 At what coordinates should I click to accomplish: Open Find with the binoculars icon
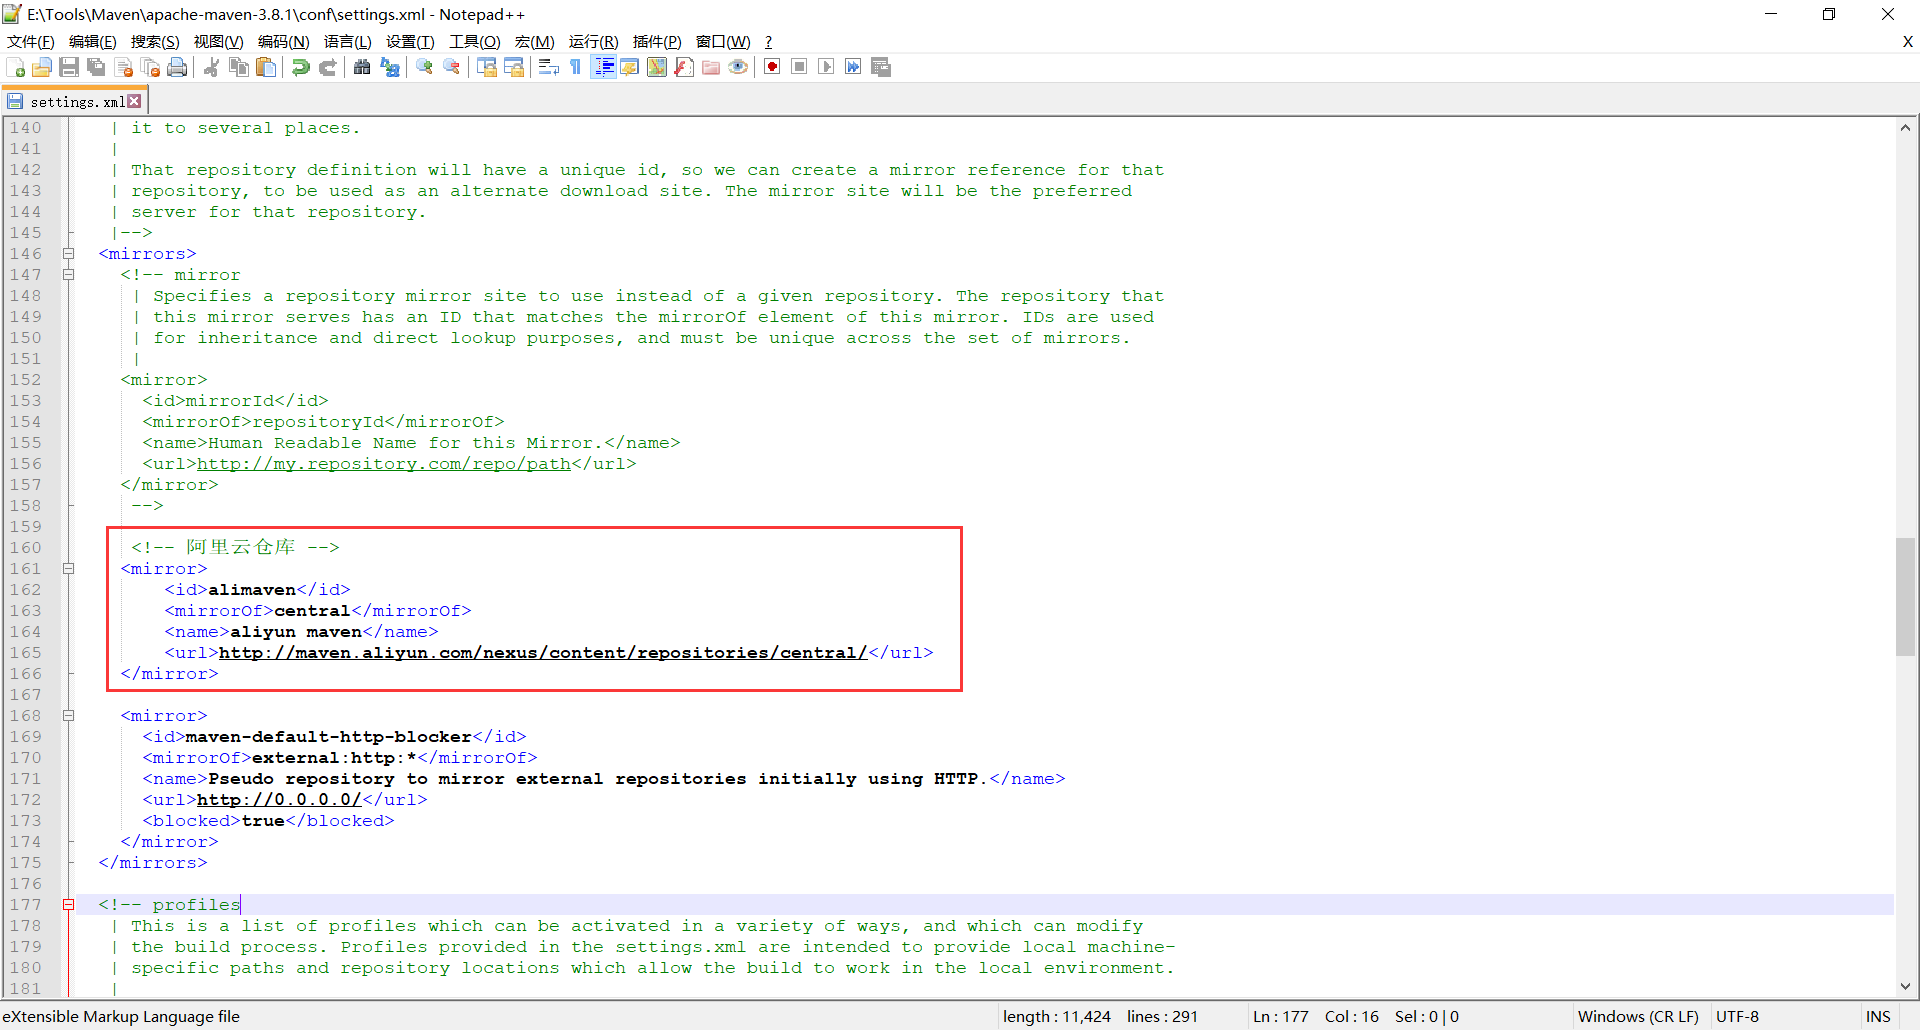pyautogui.click(x=362, y=67)
